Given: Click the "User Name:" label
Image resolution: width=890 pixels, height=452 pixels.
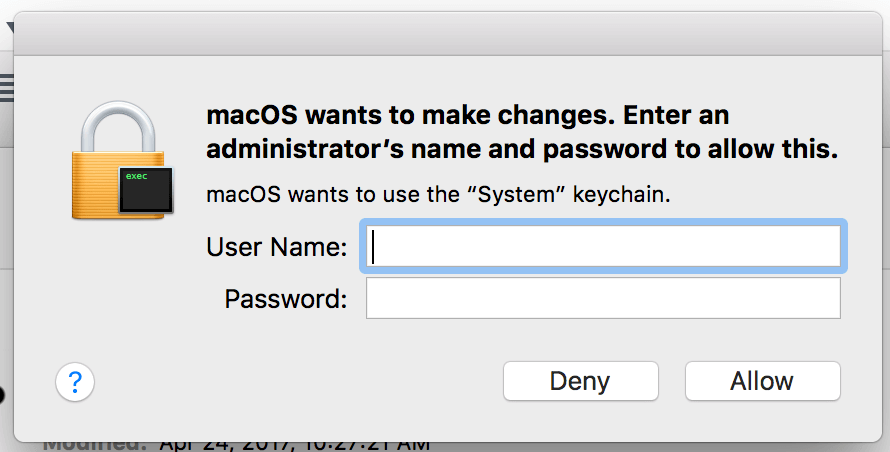Looking at the screenshot, I should 277,247.
